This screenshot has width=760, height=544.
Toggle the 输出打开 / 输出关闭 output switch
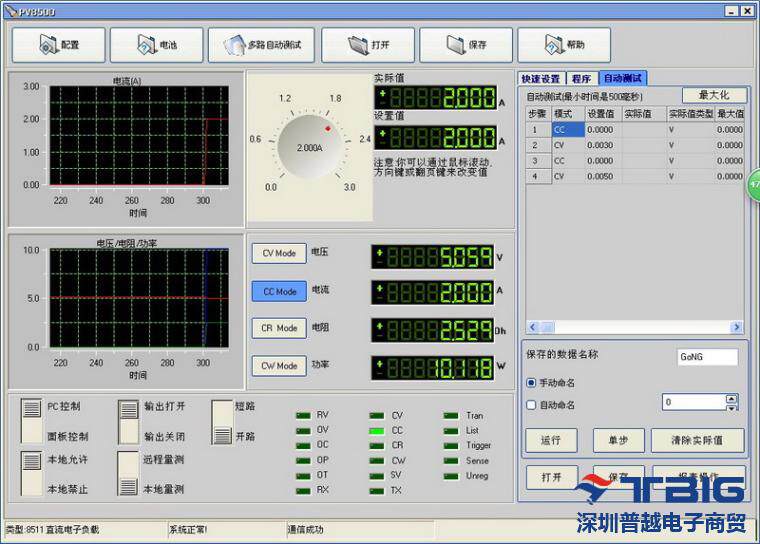(128, 420)
